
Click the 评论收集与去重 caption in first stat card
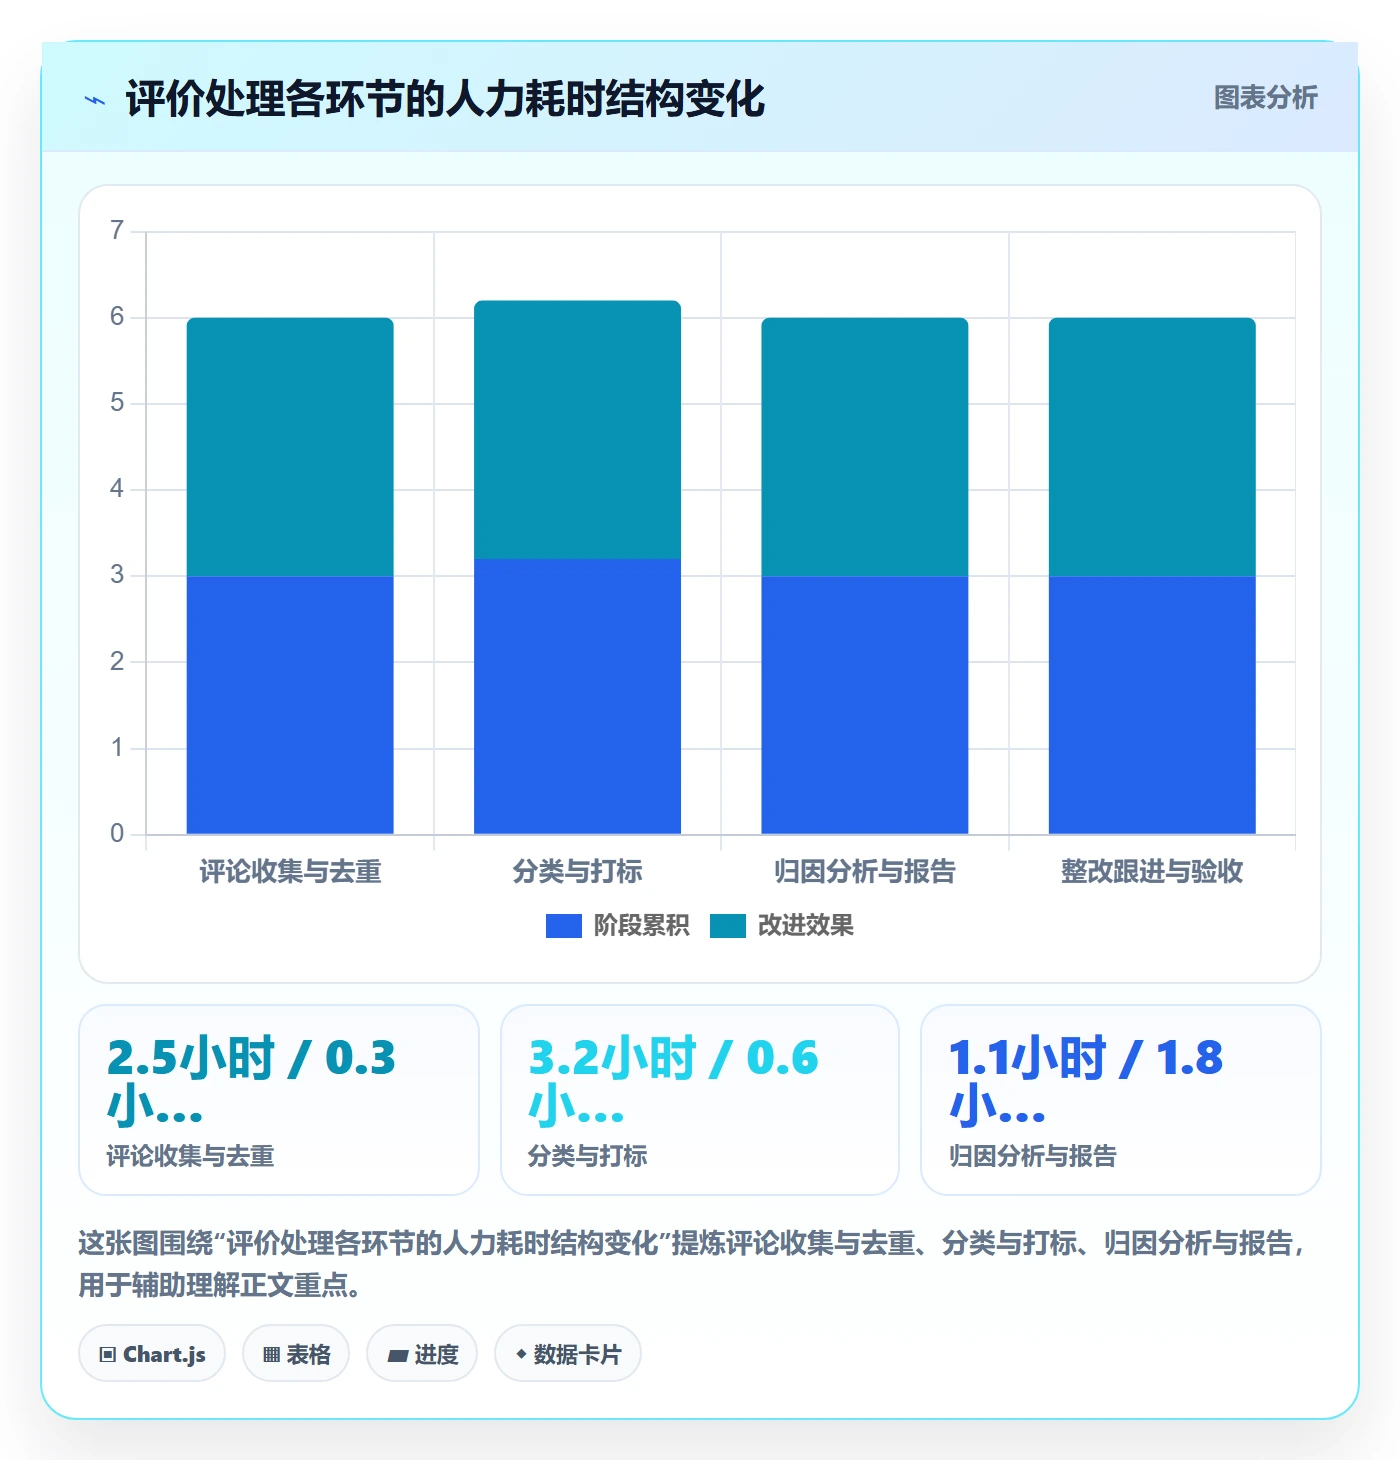(x=190, y=1156)
